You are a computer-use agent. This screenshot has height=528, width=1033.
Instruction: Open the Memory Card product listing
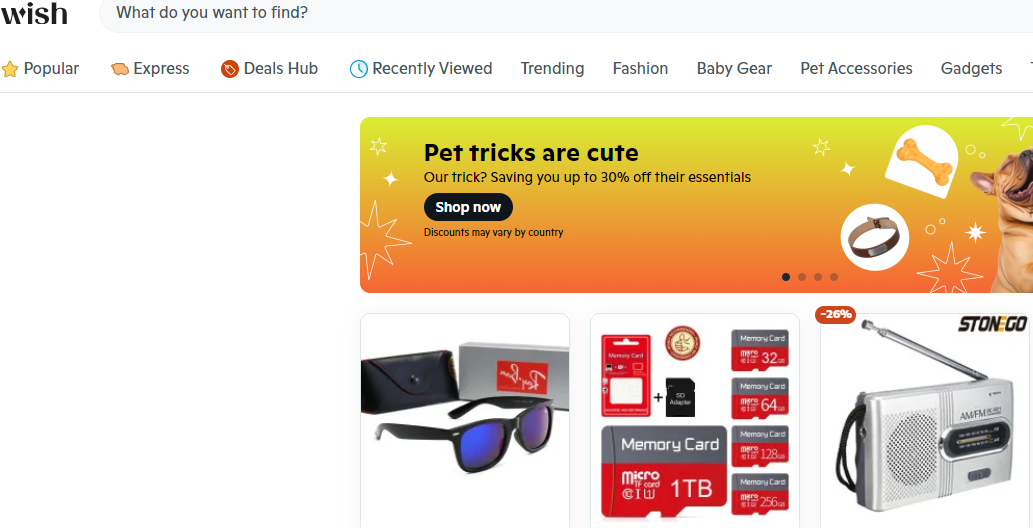695,421
